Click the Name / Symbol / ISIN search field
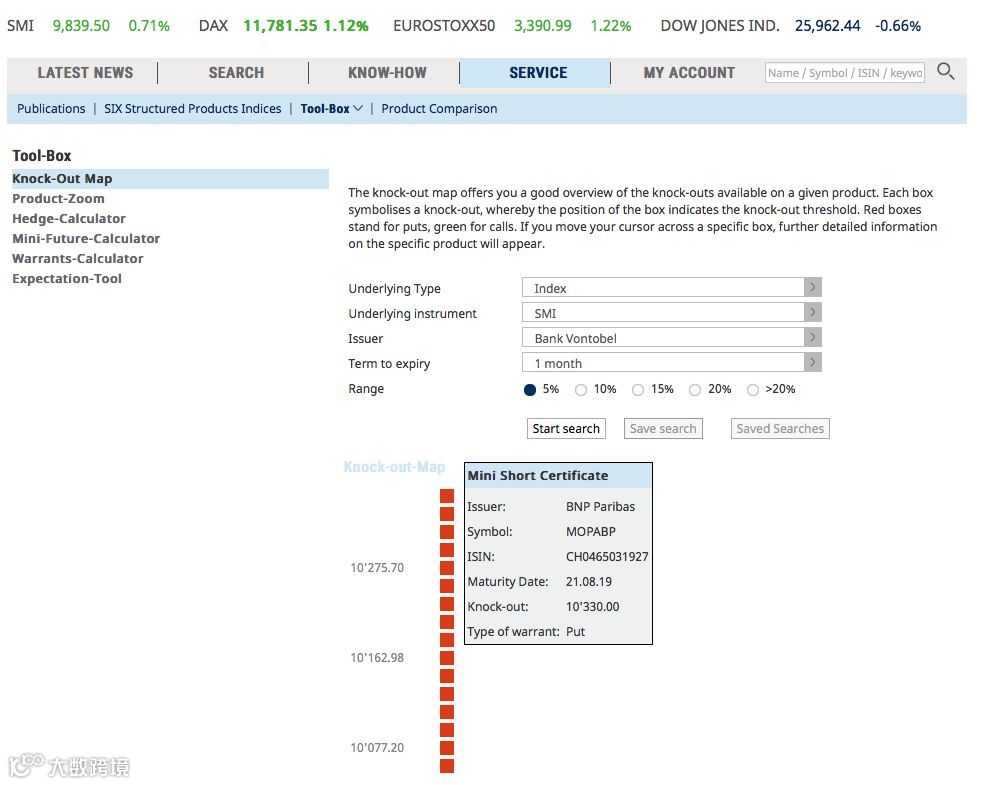The width and height of the screenshot is (991, 785). [844, 73]
